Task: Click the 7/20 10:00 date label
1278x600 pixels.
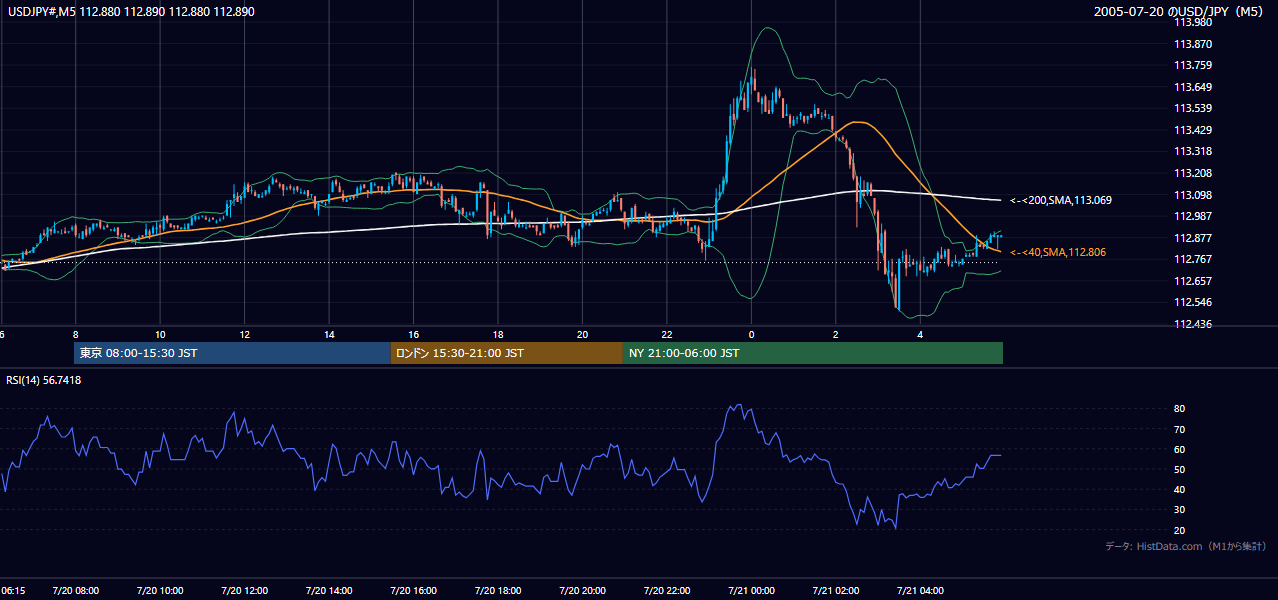Action: [x=160, y=591]
